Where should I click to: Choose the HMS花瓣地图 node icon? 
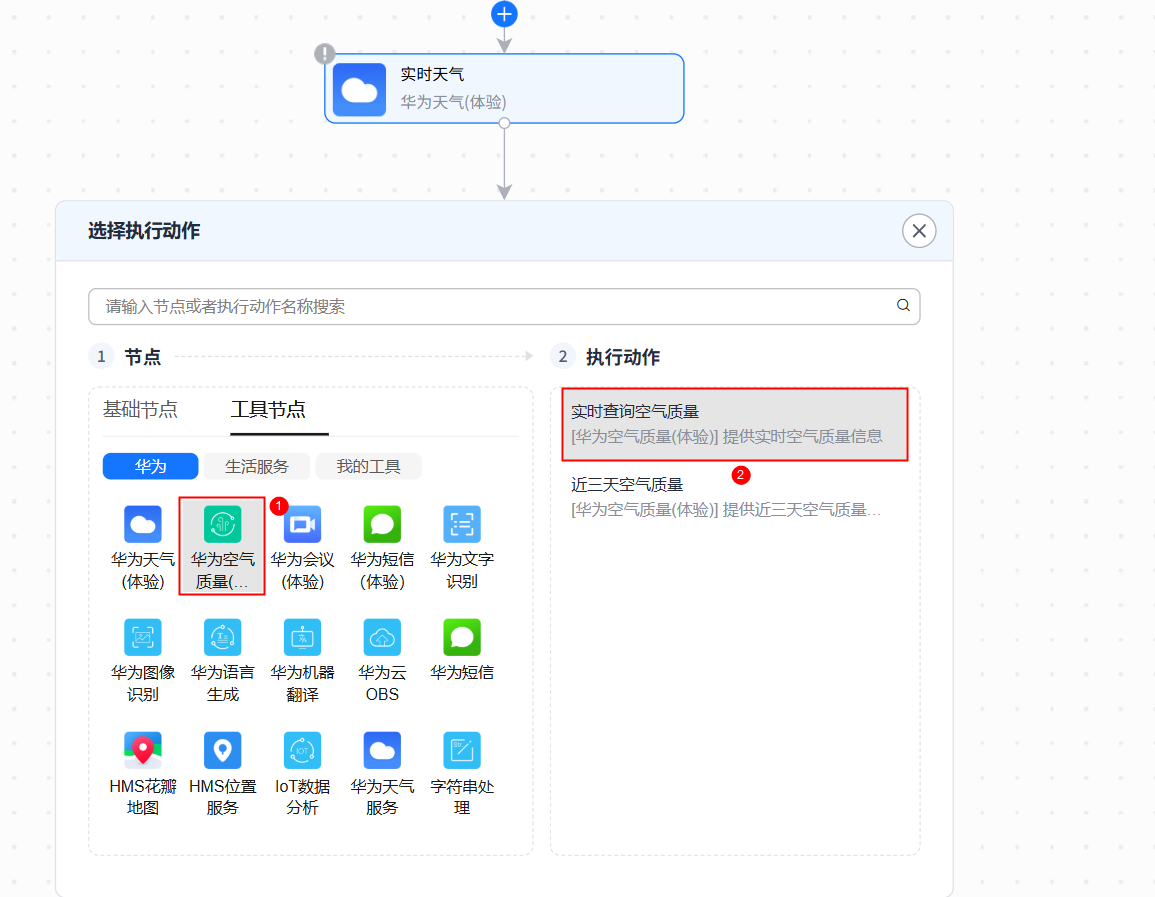143,750
